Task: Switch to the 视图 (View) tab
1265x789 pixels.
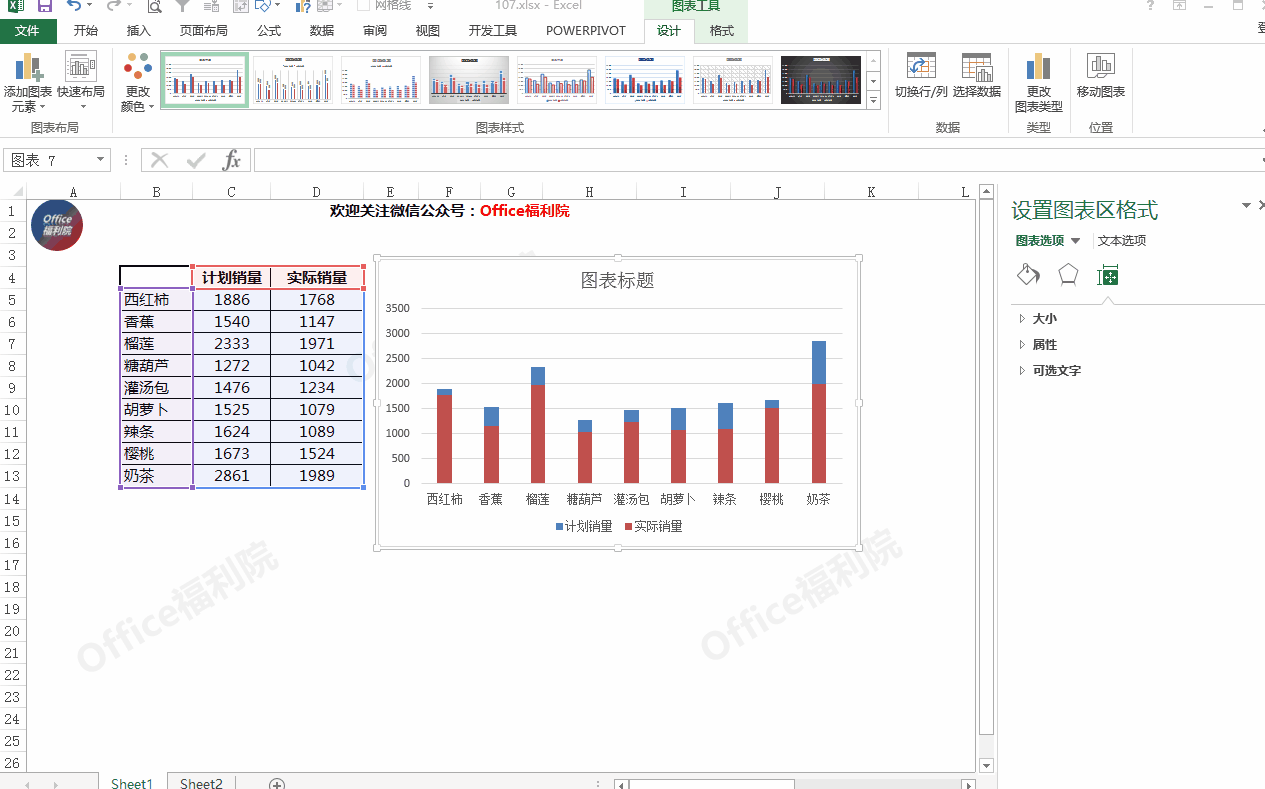Action: click(x=428, y=31)
